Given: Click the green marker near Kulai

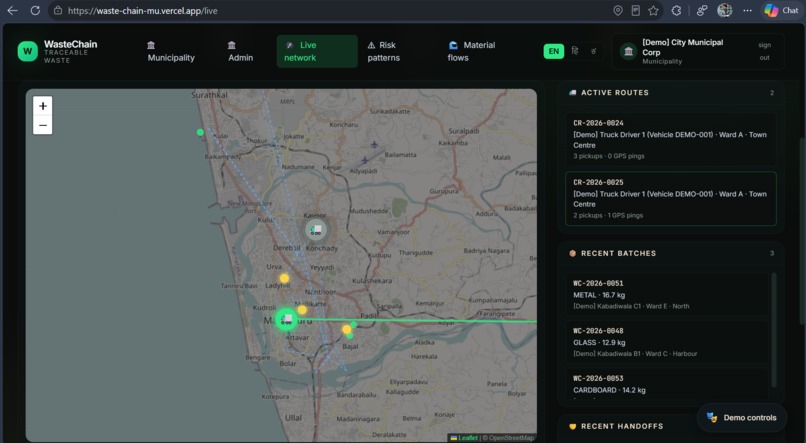Looking at the screenshot, I should pyautogui.click(x=200, y=133).
